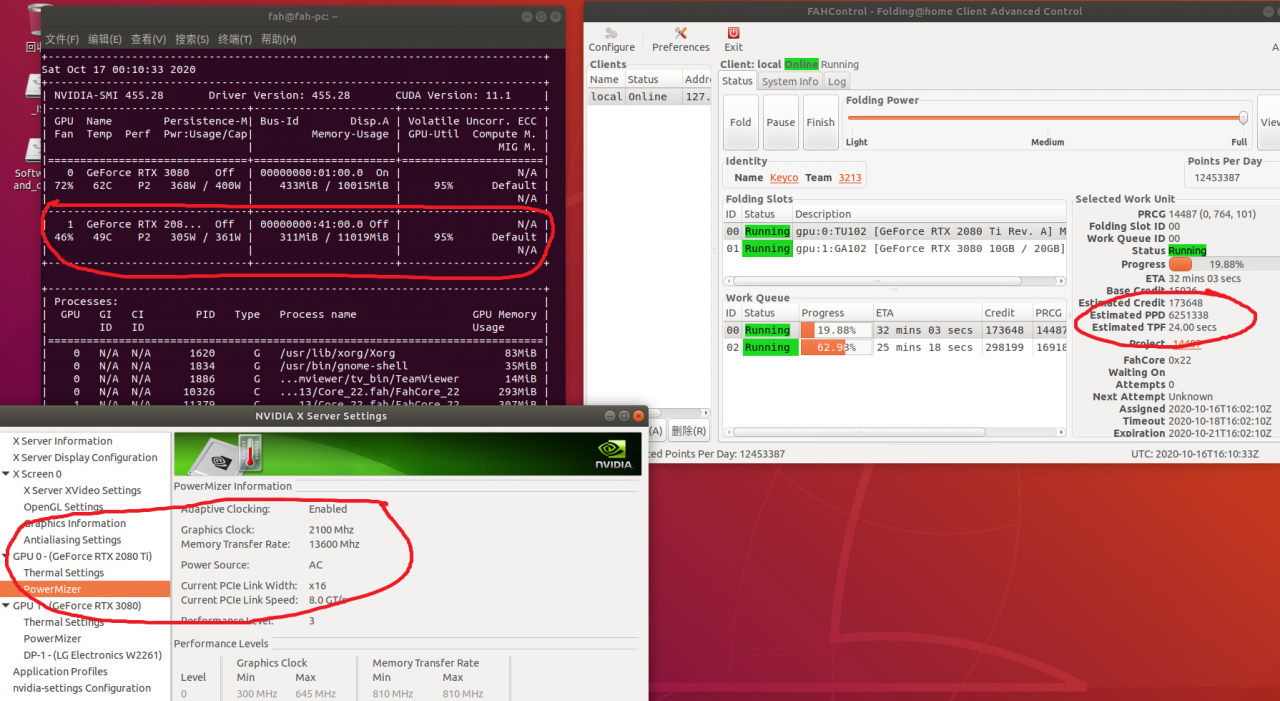Select PowerMizer under GPU 1
Viewport: 1280px width, 701px height.
tap(52, 638)
